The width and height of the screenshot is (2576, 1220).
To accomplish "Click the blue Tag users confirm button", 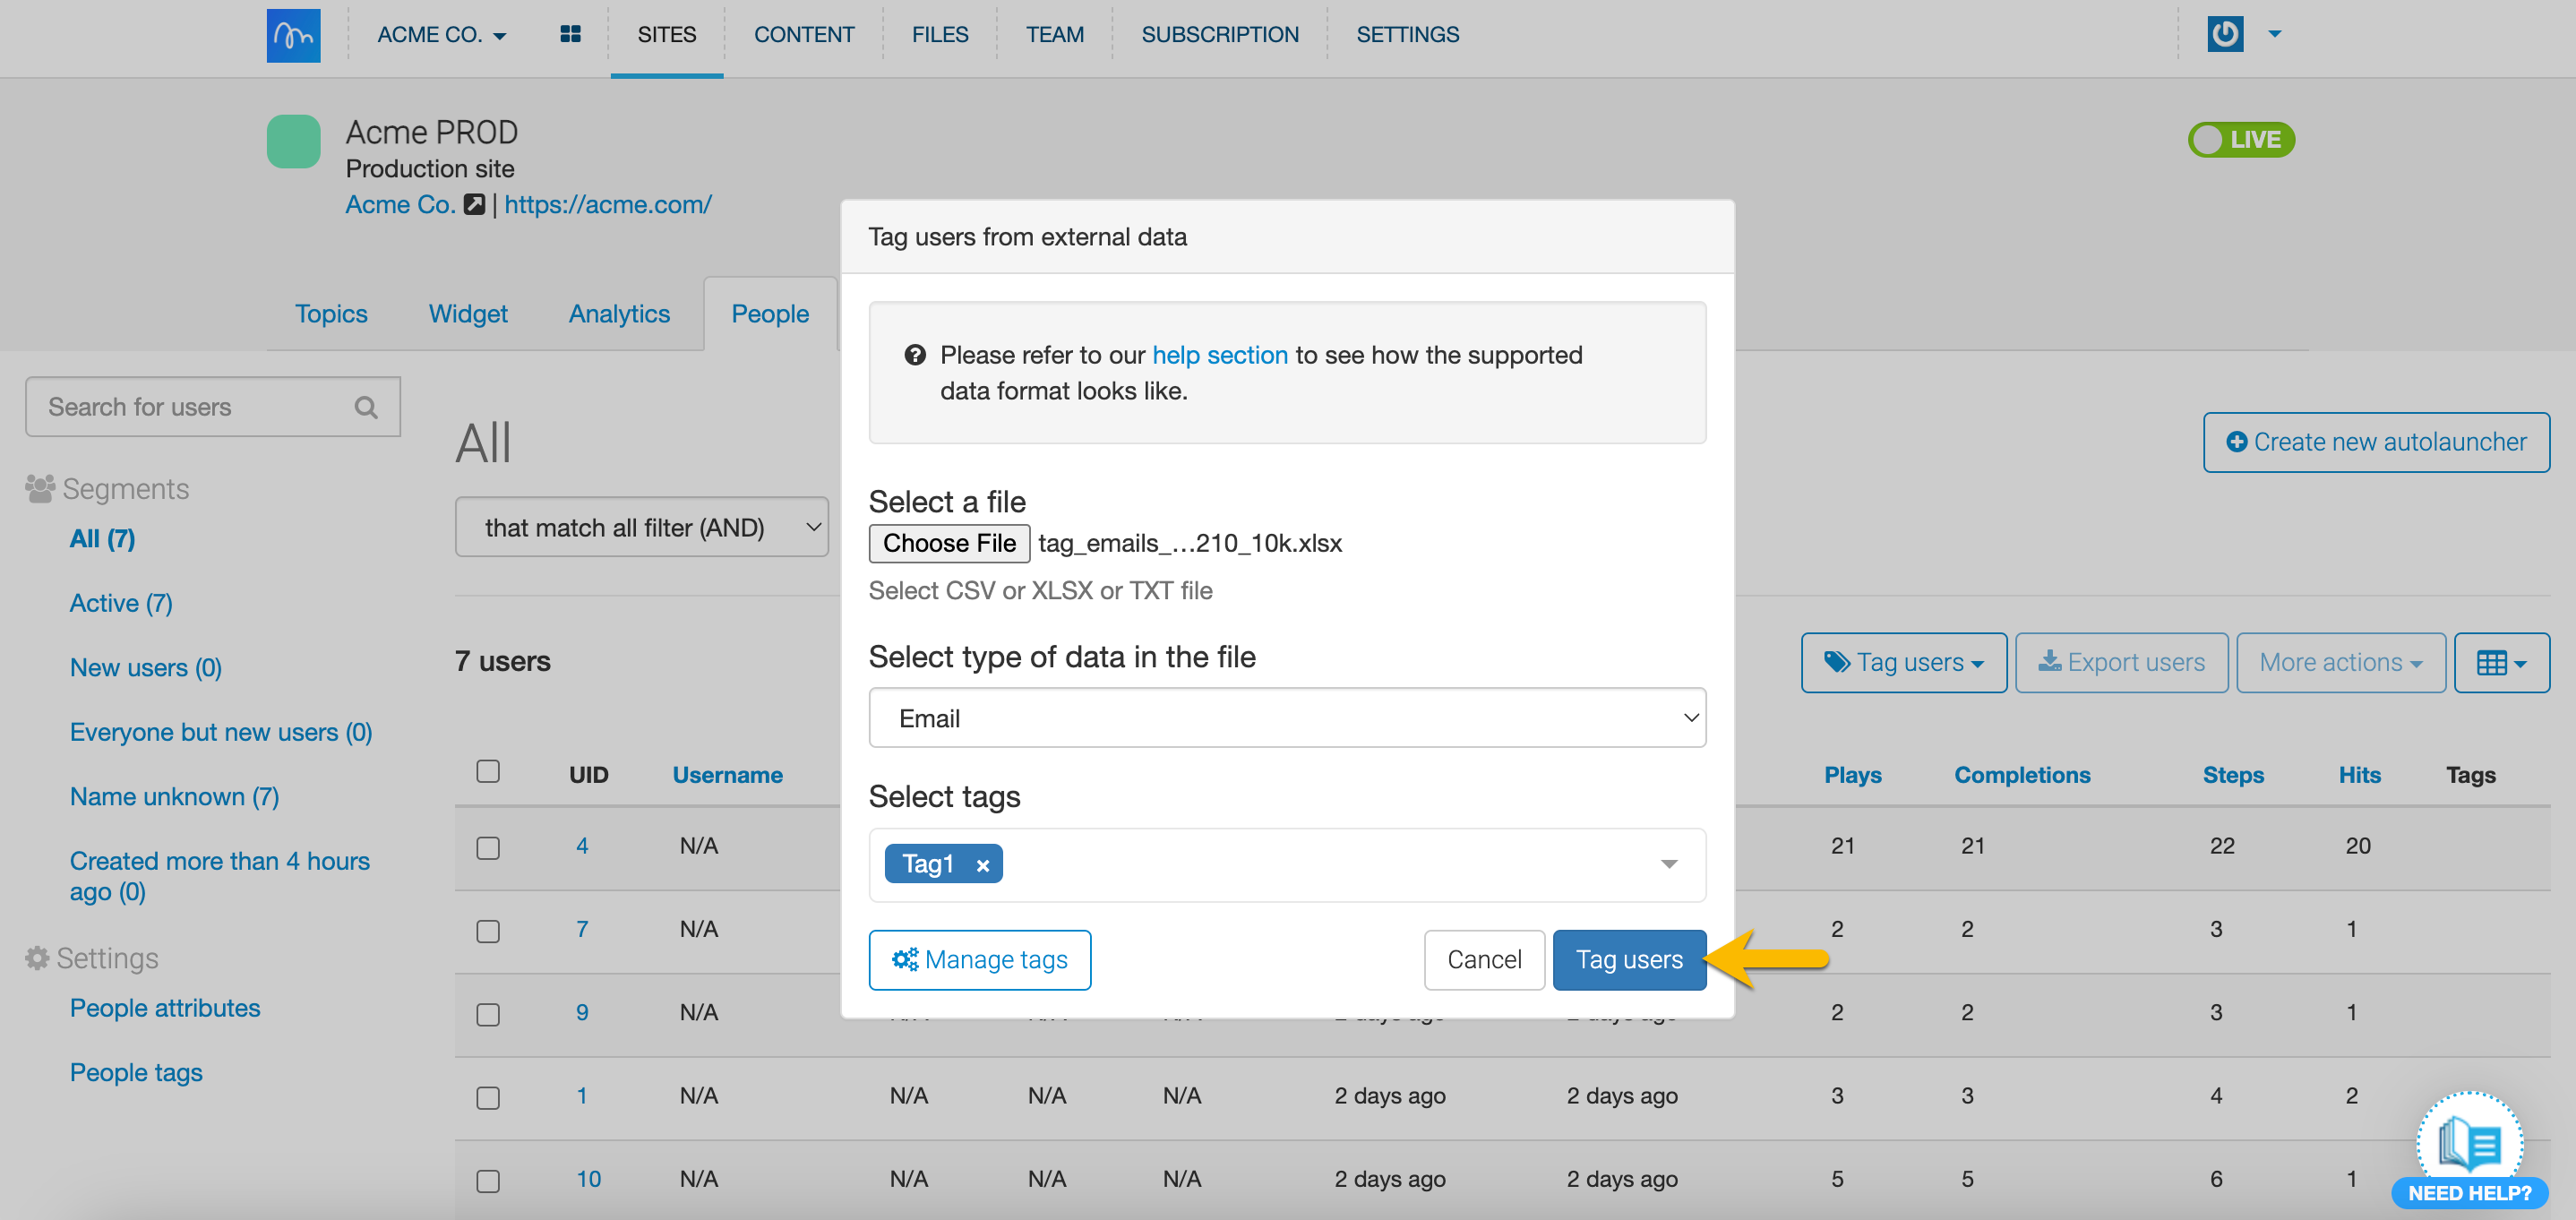I will pyautogui.click(x=1628, y=959).
